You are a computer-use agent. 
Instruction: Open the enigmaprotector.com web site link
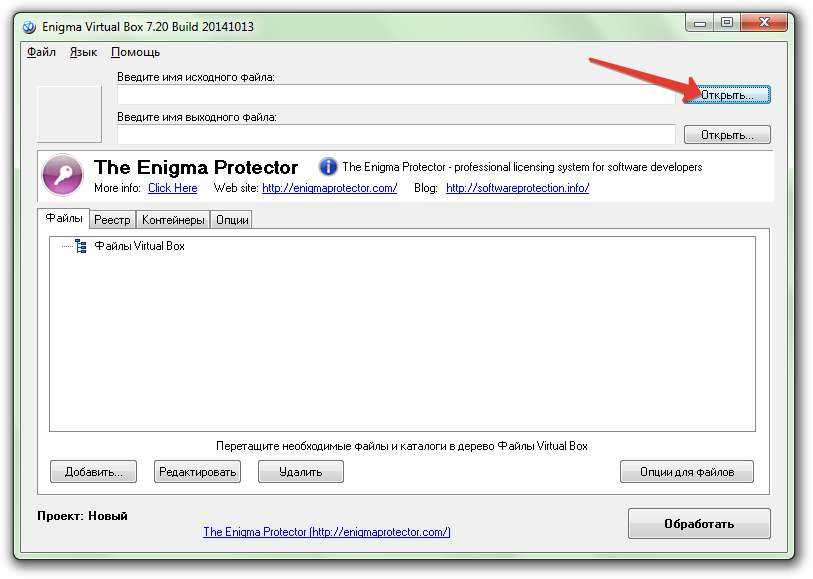pos(329,188)
